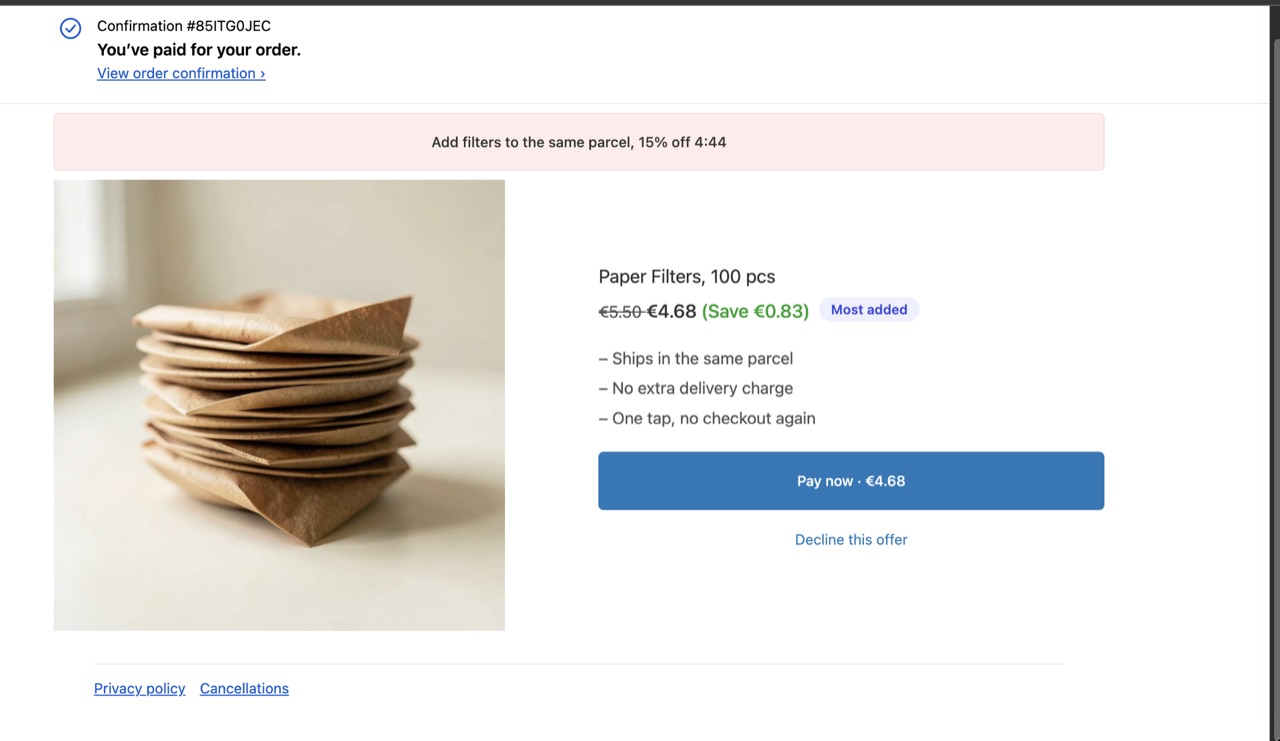Image resolution: width=1280 pixels, height=741 pixels.
Task: Open the Cancellations link
Action: [244, 688]
